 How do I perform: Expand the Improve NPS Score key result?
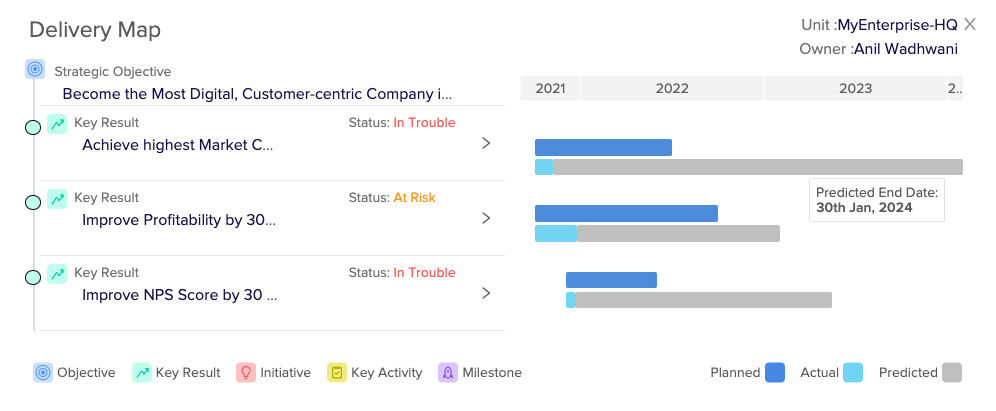click(x=486, y=293)
